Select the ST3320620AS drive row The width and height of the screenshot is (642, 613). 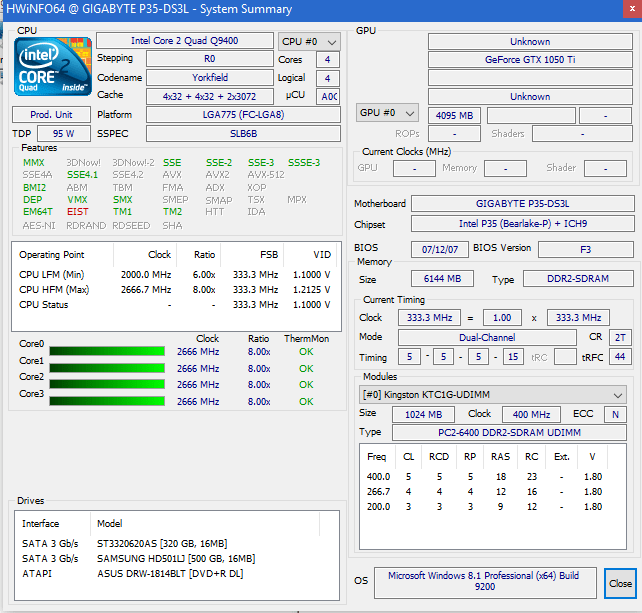pos(176,543)
